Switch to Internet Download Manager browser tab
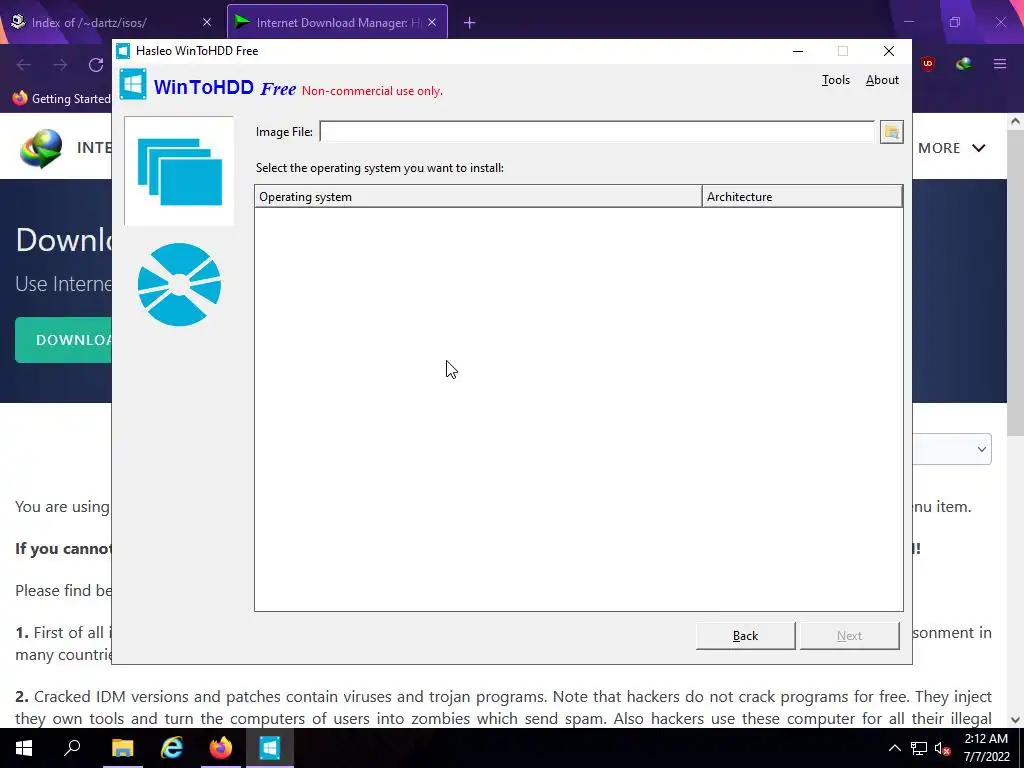Image resolution: width=1024 pixels, height=768 pixels. (338, 23)
